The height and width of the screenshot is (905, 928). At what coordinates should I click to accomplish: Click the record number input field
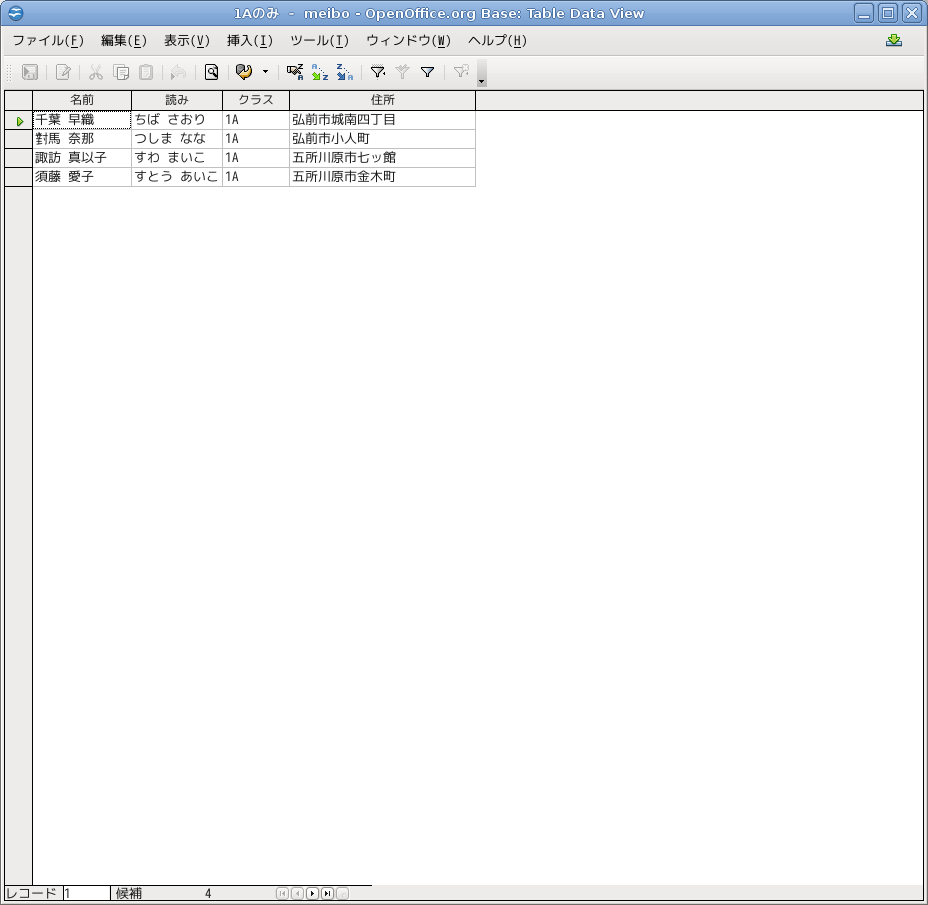[x=86, y=893]
